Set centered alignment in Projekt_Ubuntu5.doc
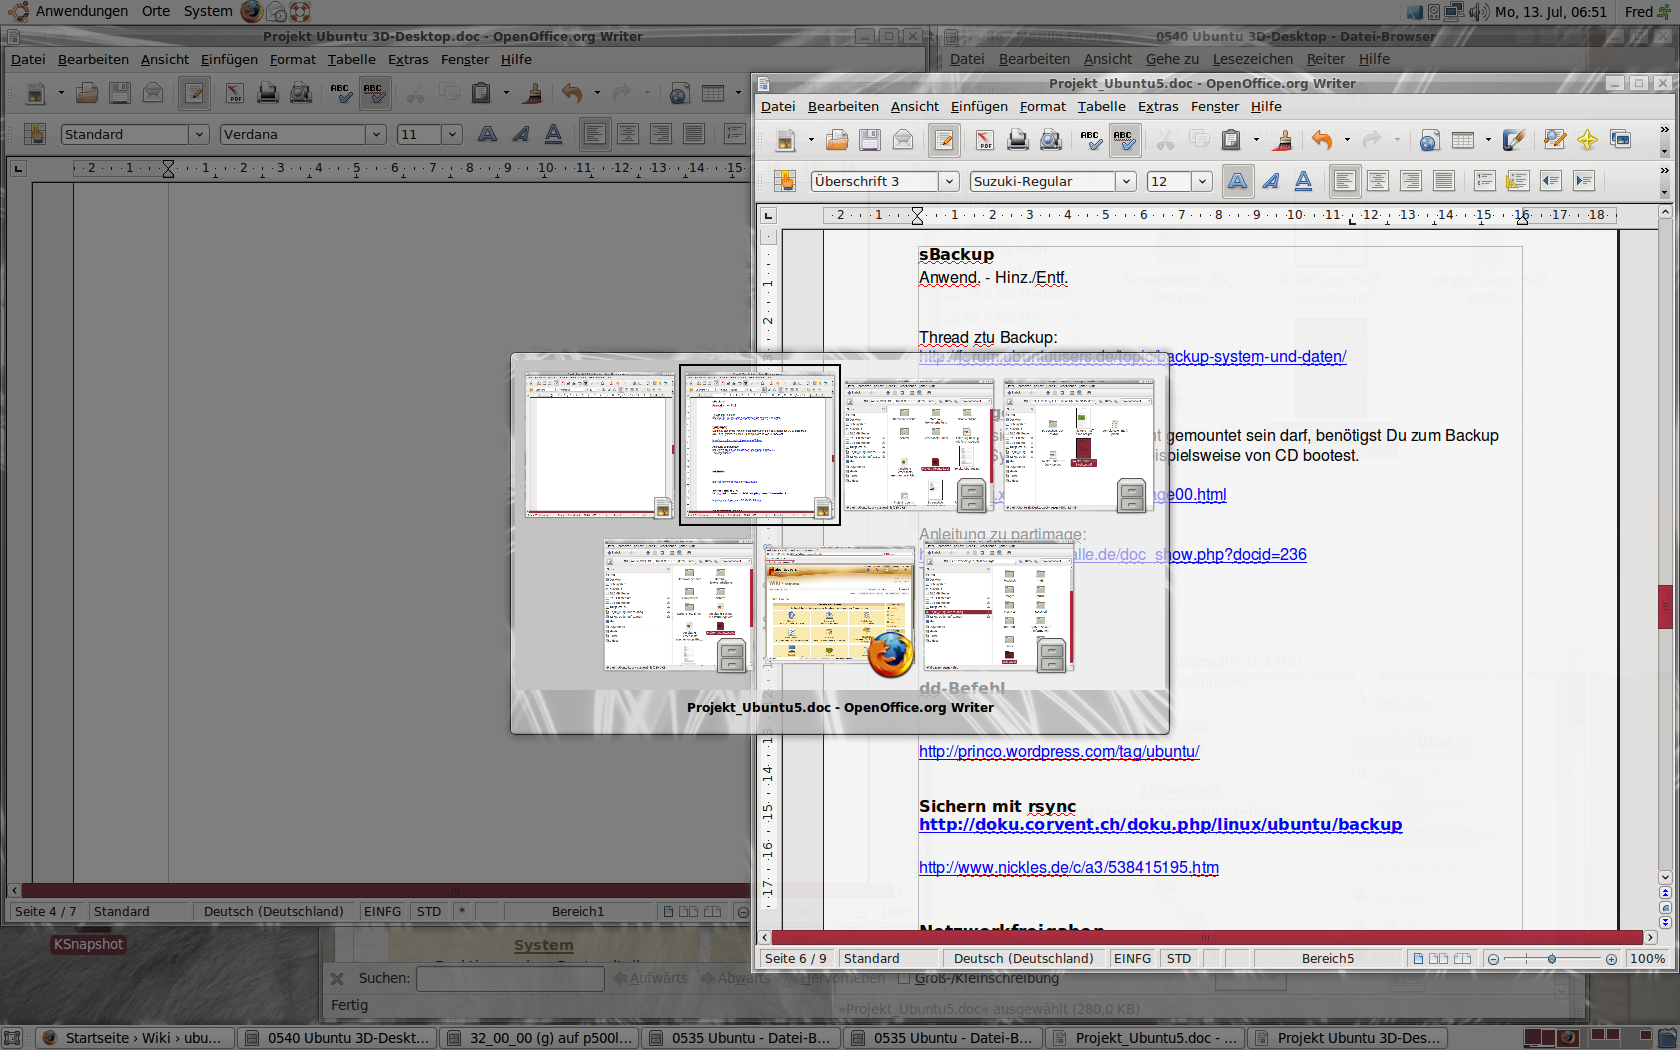Viewport: 1680px width, 1050px height. tap(1378, 181)
